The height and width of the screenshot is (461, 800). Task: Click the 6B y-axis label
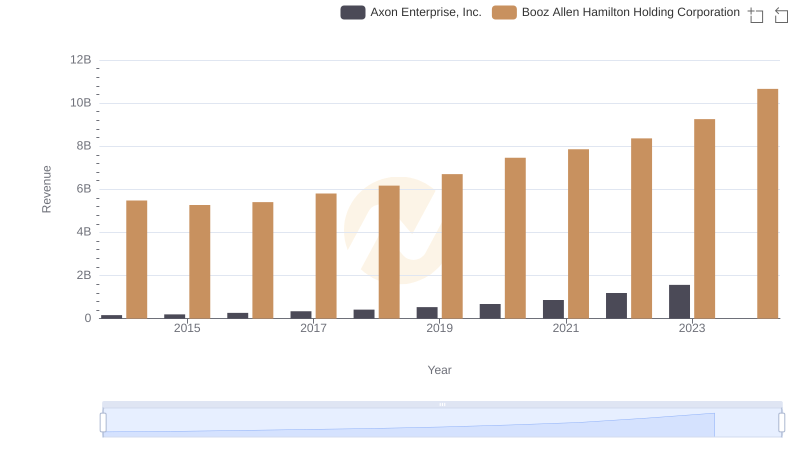pyautogui.click(x=84, y=189)
